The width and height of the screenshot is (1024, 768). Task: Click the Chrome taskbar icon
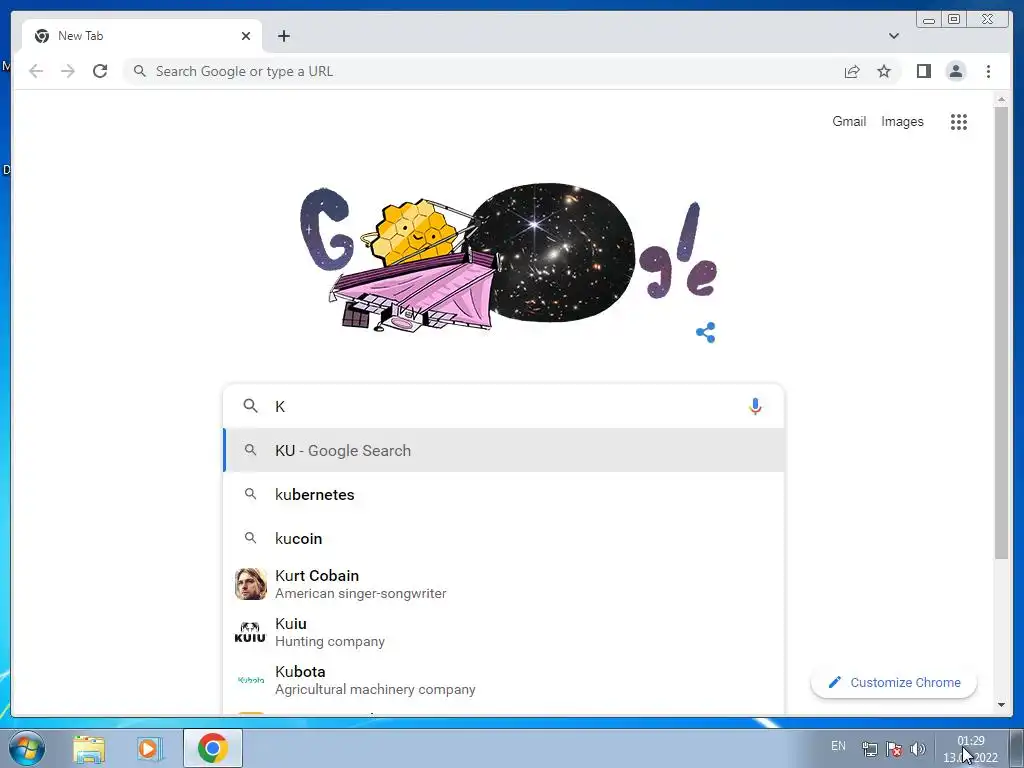[213, 748]
